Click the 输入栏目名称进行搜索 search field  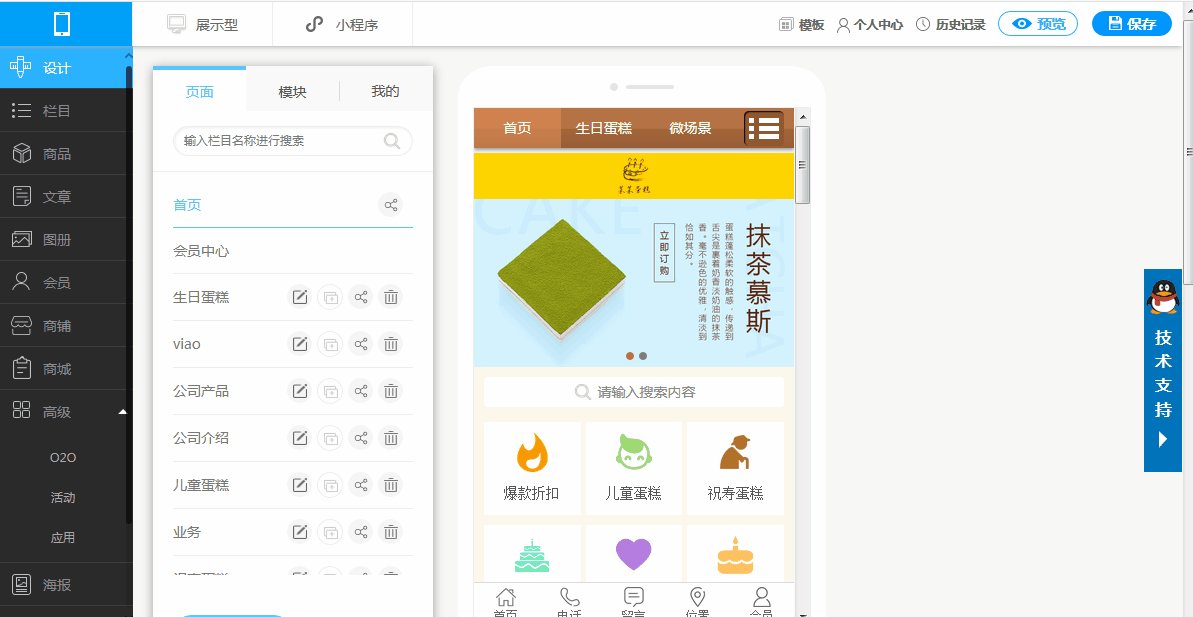(x=293, y=141)
